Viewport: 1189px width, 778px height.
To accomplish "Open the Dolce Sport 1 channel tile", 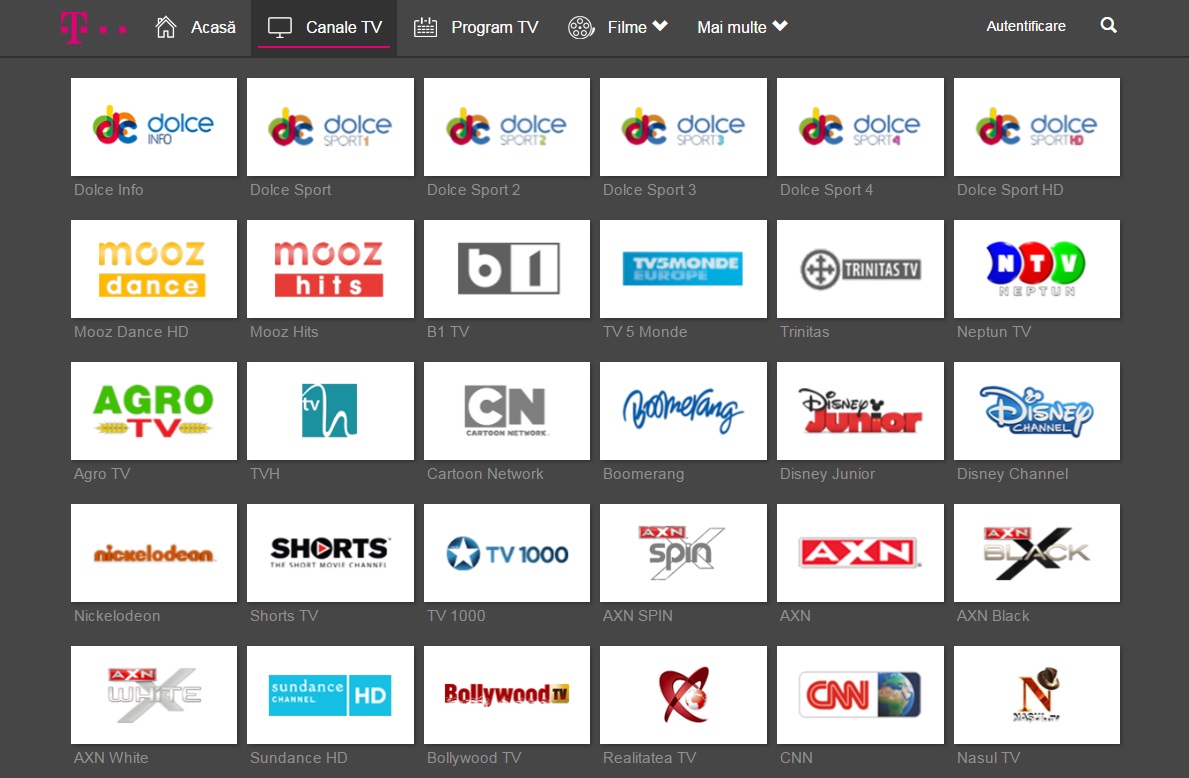I will coord(331,127).
